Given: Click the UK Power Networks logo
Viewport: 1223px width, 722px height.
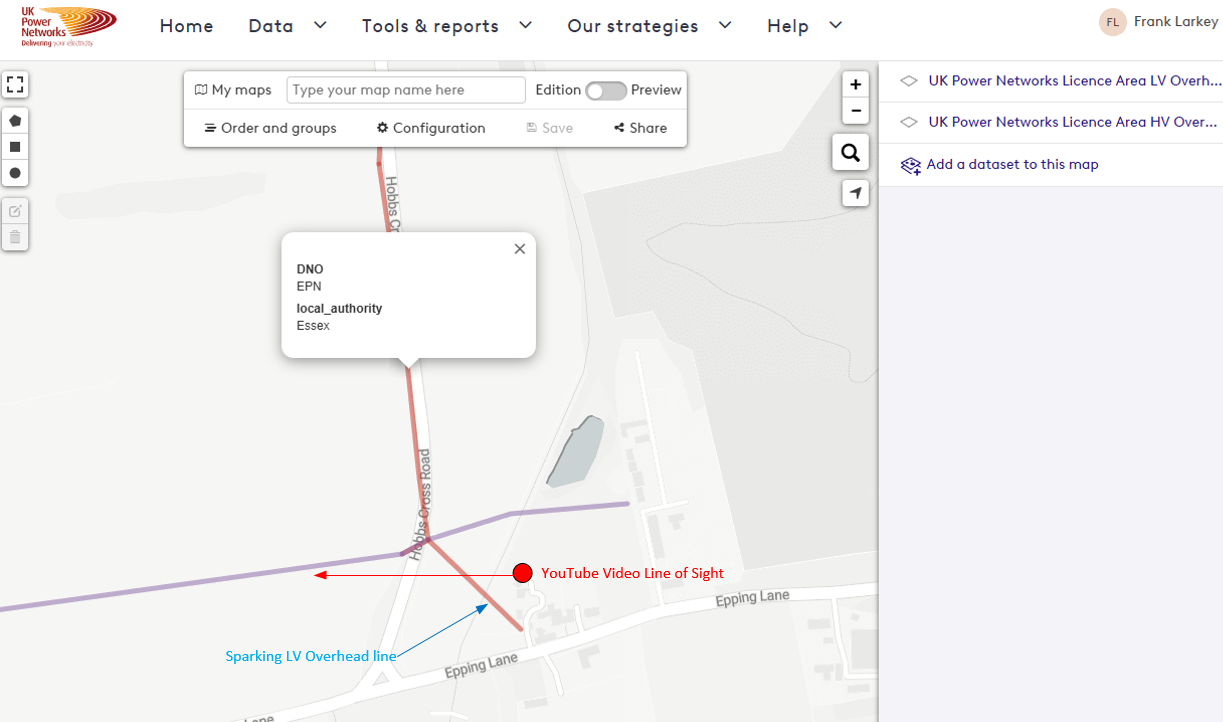Looking at the screenshot, I should pos(68,25).
